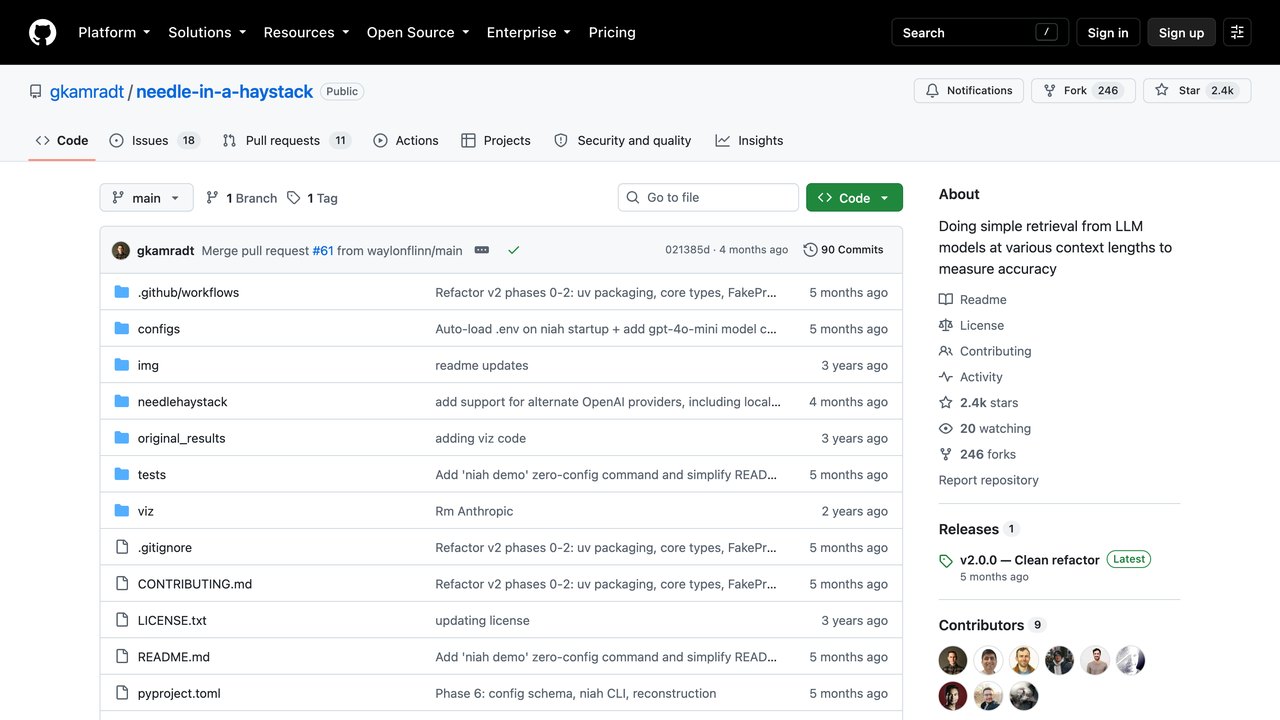Open the v2.0.0 Clean refactor release
1280x720 pixels.
(x=1030, y=560)
